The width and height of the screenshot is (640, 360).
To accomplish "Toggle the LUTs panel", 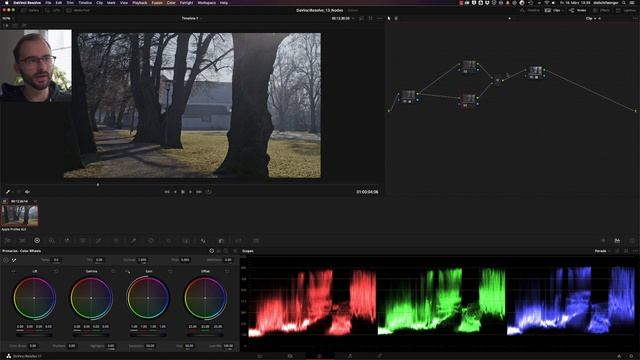I will coord(53,10).
